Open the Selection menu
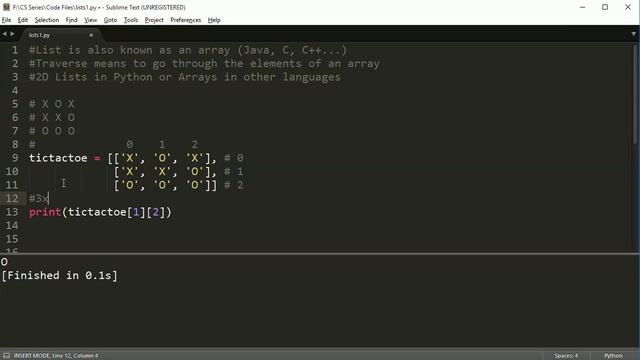The height and width of the screenshot is (360, 640). click(47, 20)
